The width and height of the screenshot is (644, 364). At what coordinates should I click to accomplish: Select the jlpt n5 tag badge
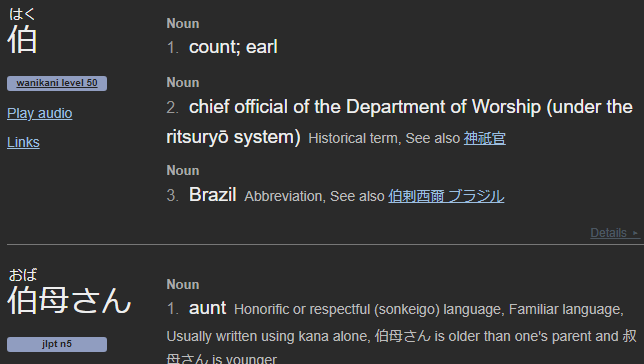click(57, 344)
